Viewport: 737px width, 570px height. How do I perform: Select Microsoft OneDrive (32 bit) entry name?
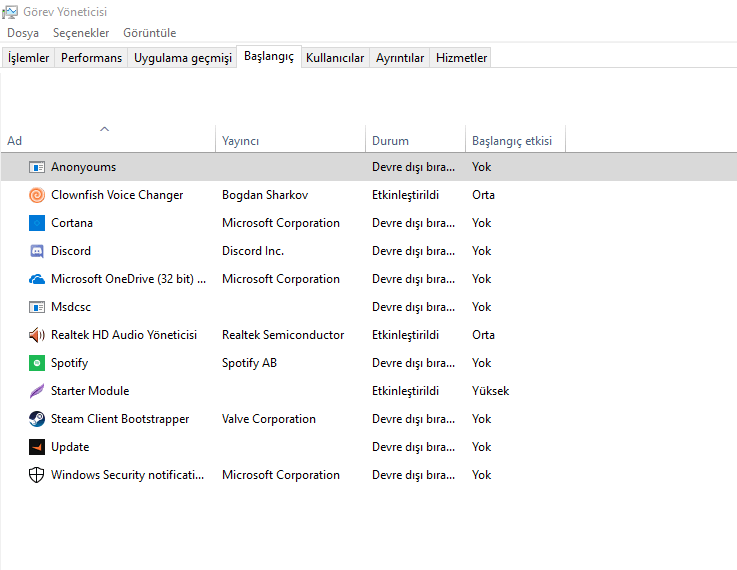[128, 279]
